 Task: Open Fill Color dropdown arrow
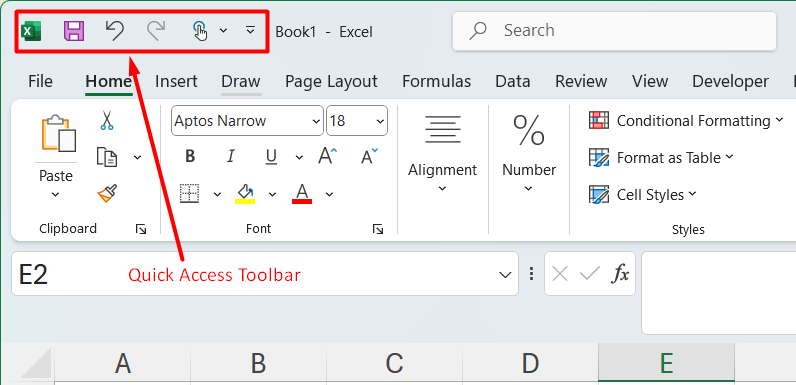[x=272, y=194]
